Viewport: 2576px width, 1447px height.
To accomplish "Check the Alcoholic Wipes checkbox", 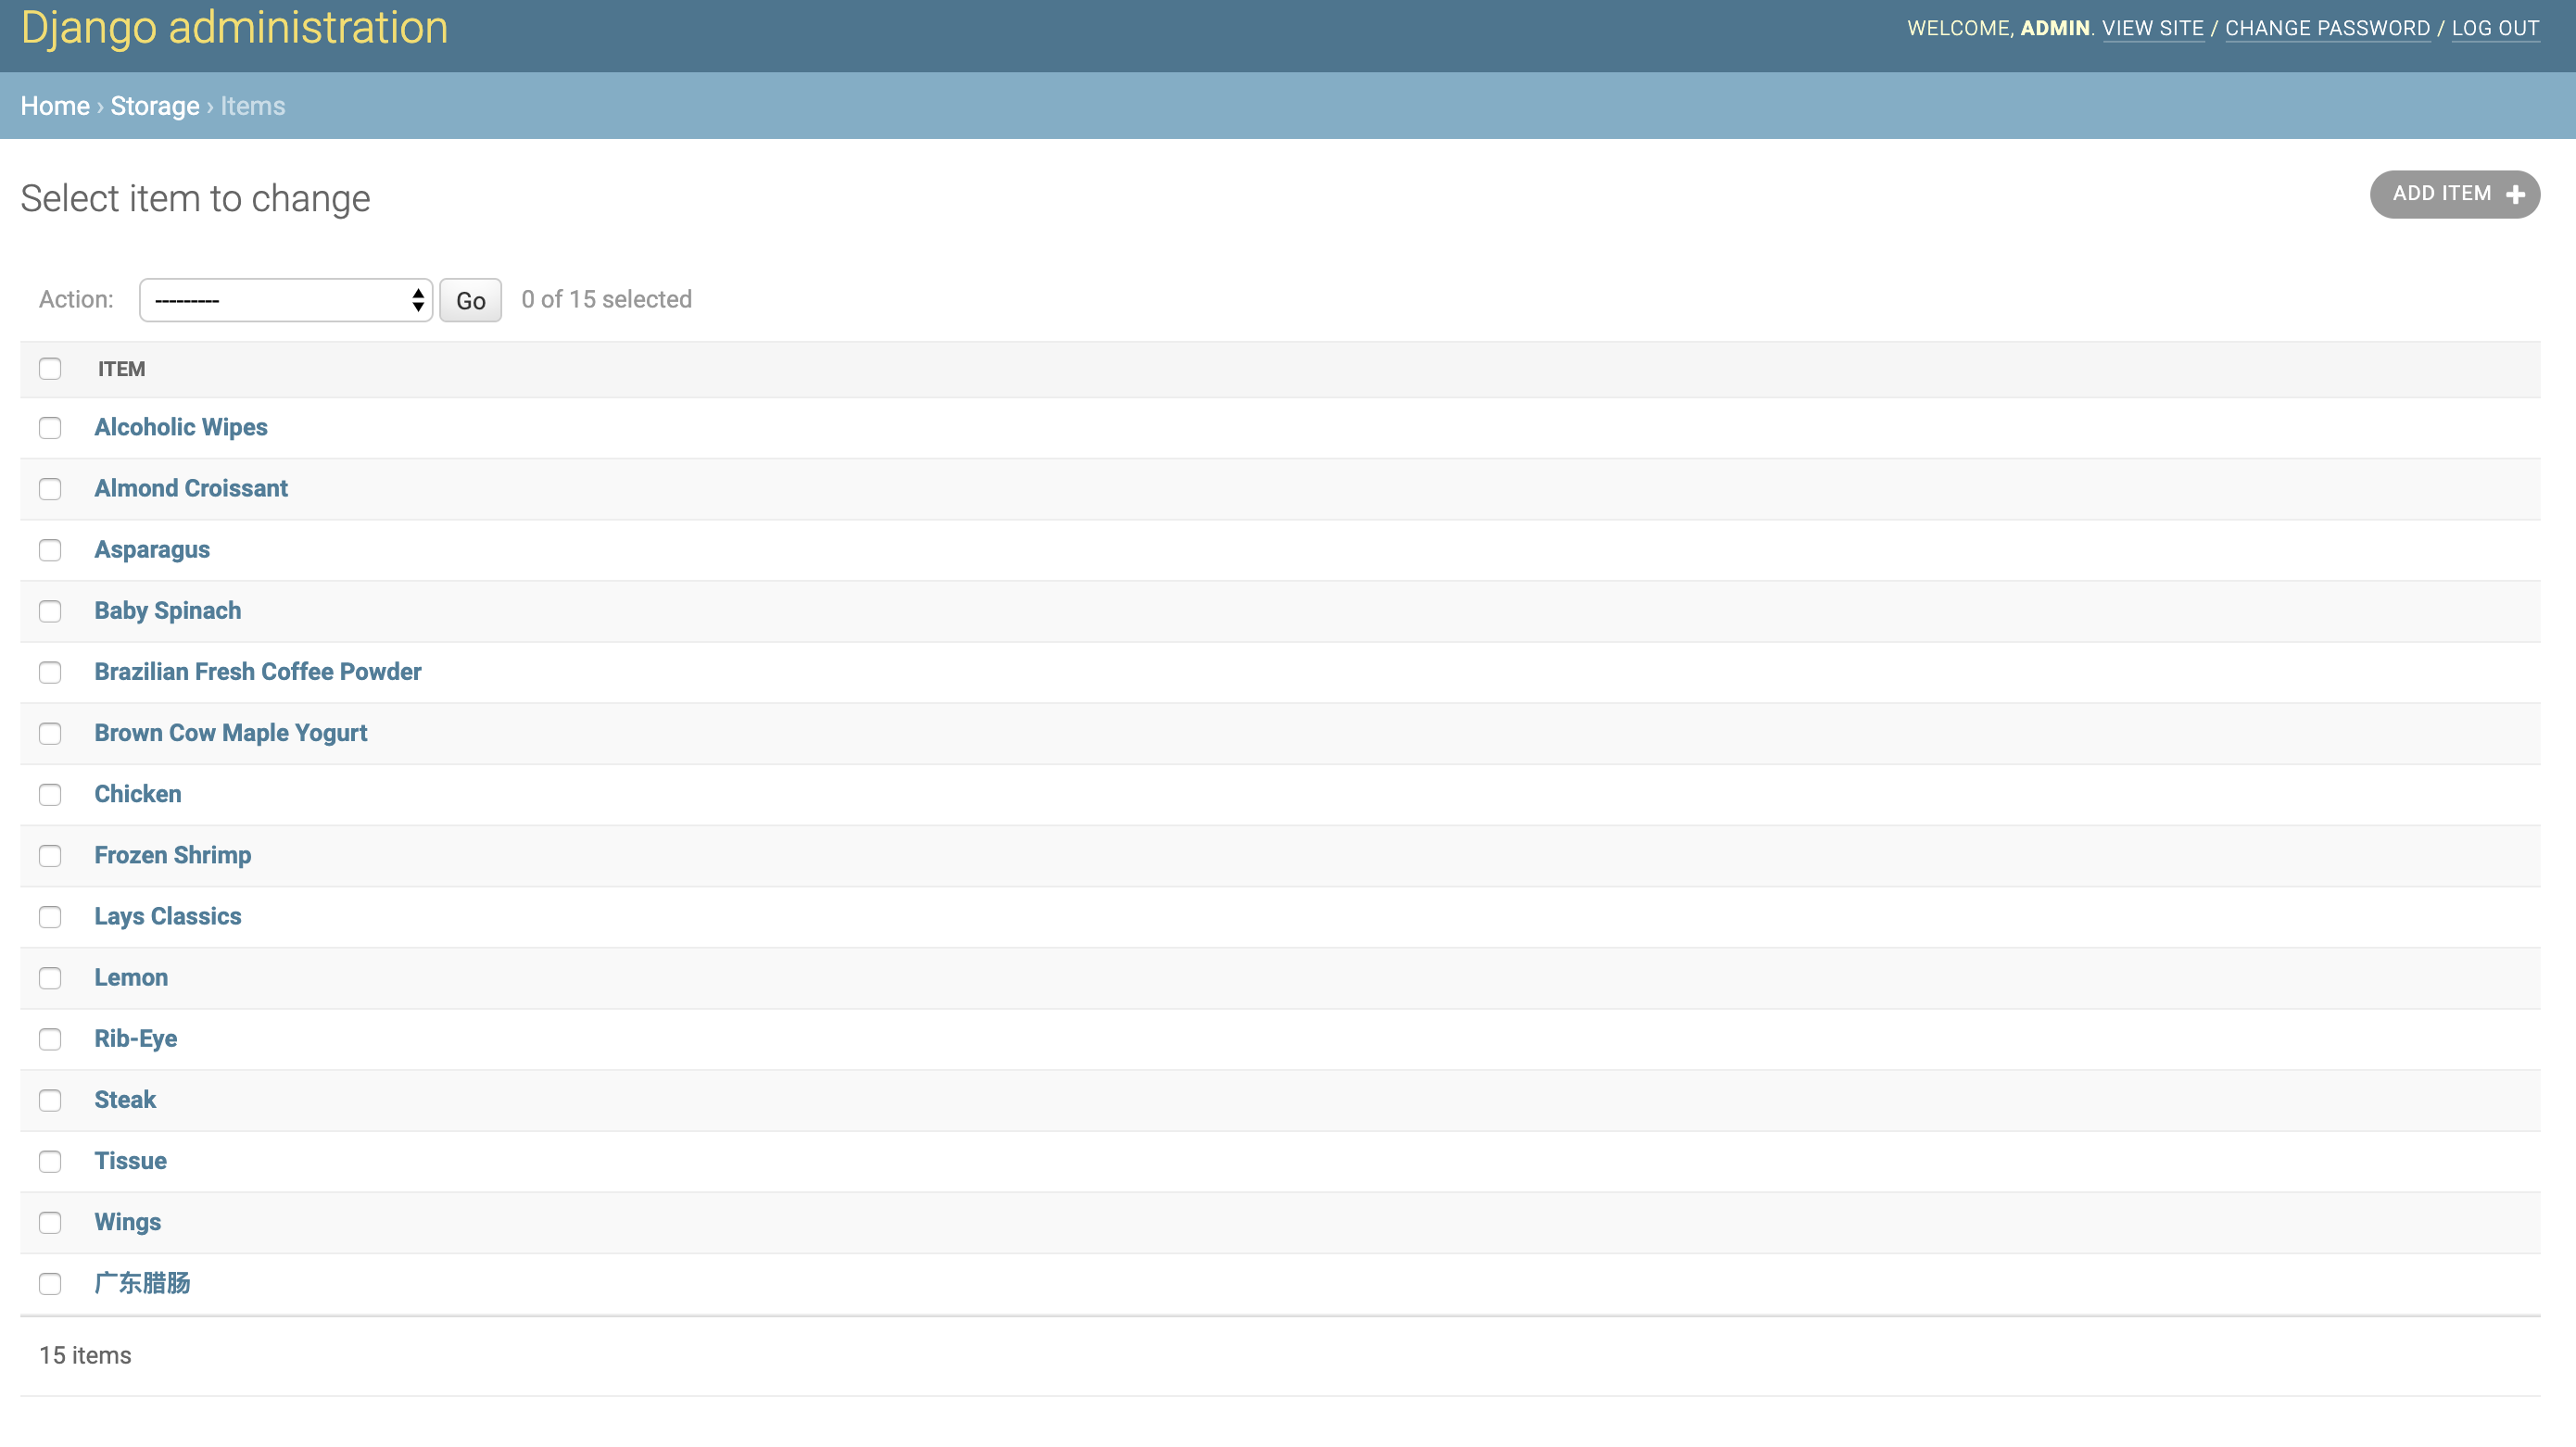I will point(50,428).
